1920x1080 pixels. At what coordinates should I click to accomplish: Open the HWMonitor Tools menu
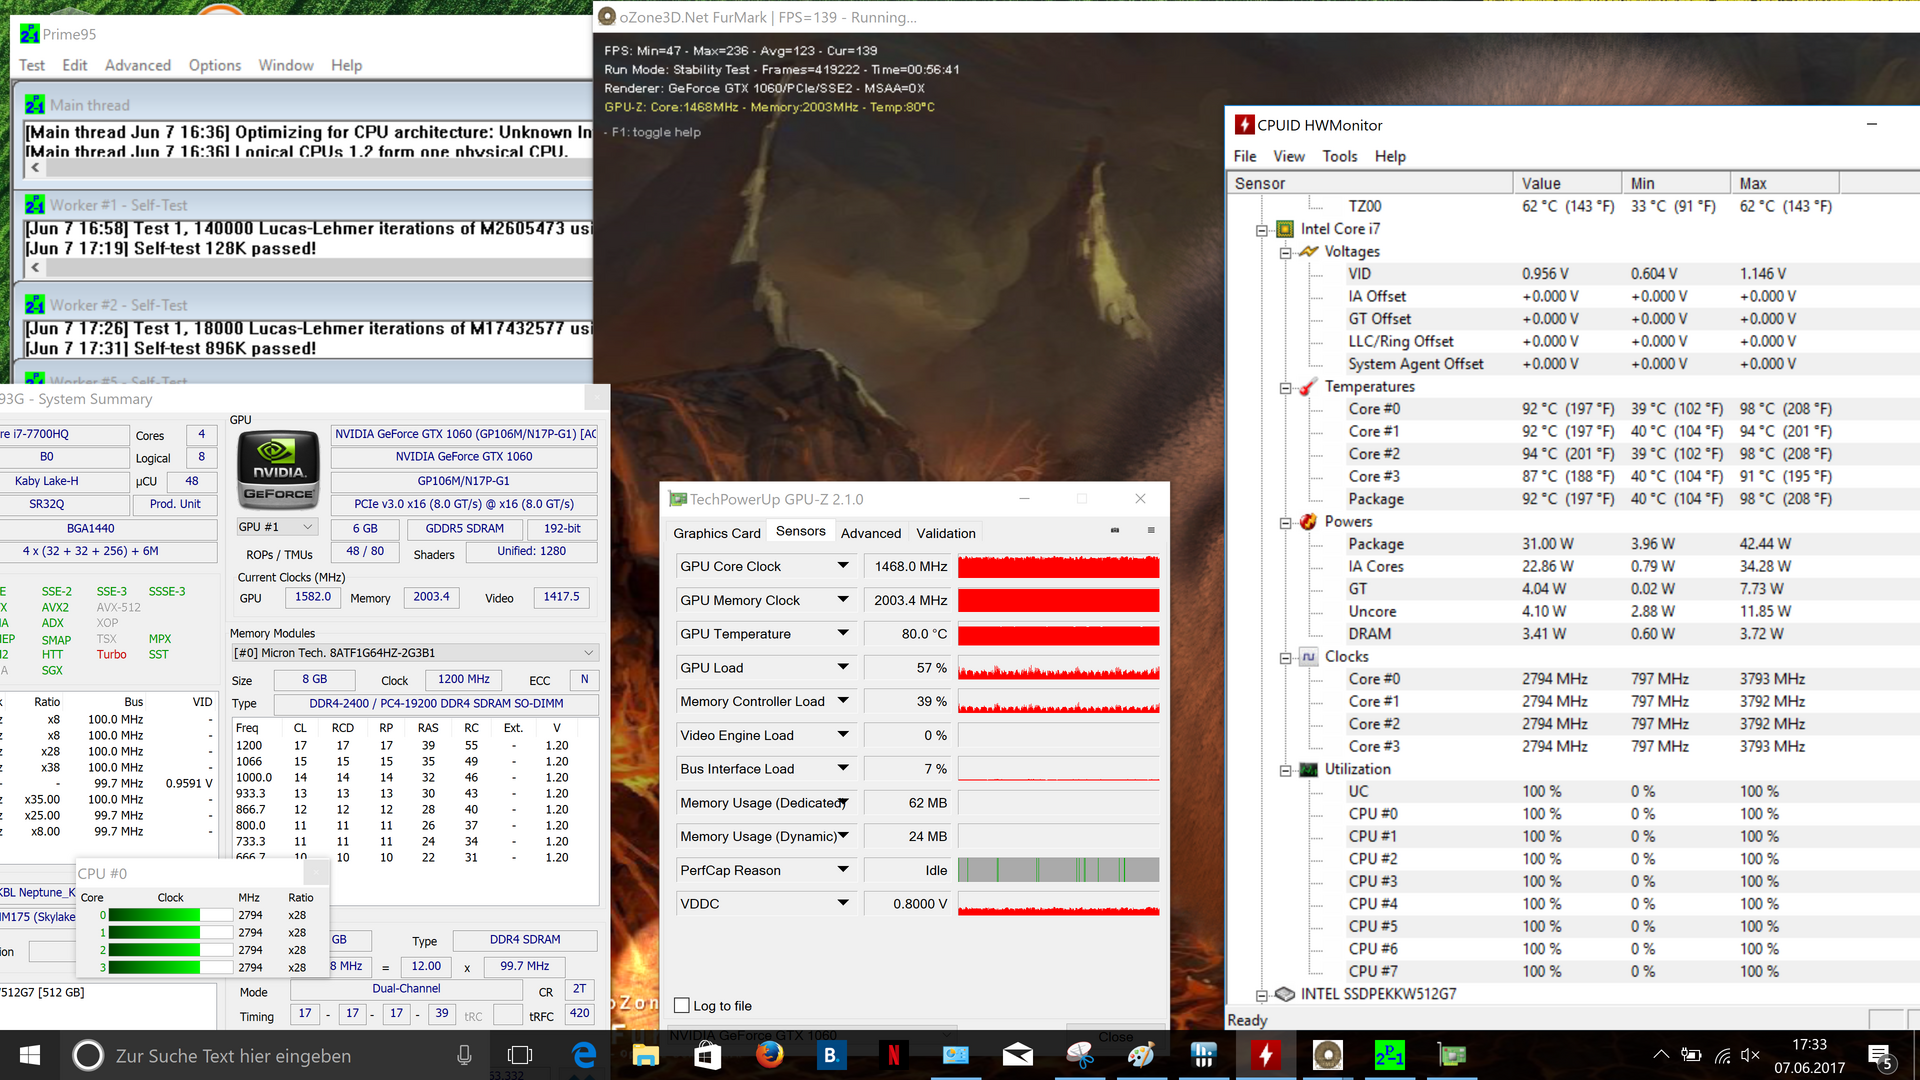point(1339,156)
